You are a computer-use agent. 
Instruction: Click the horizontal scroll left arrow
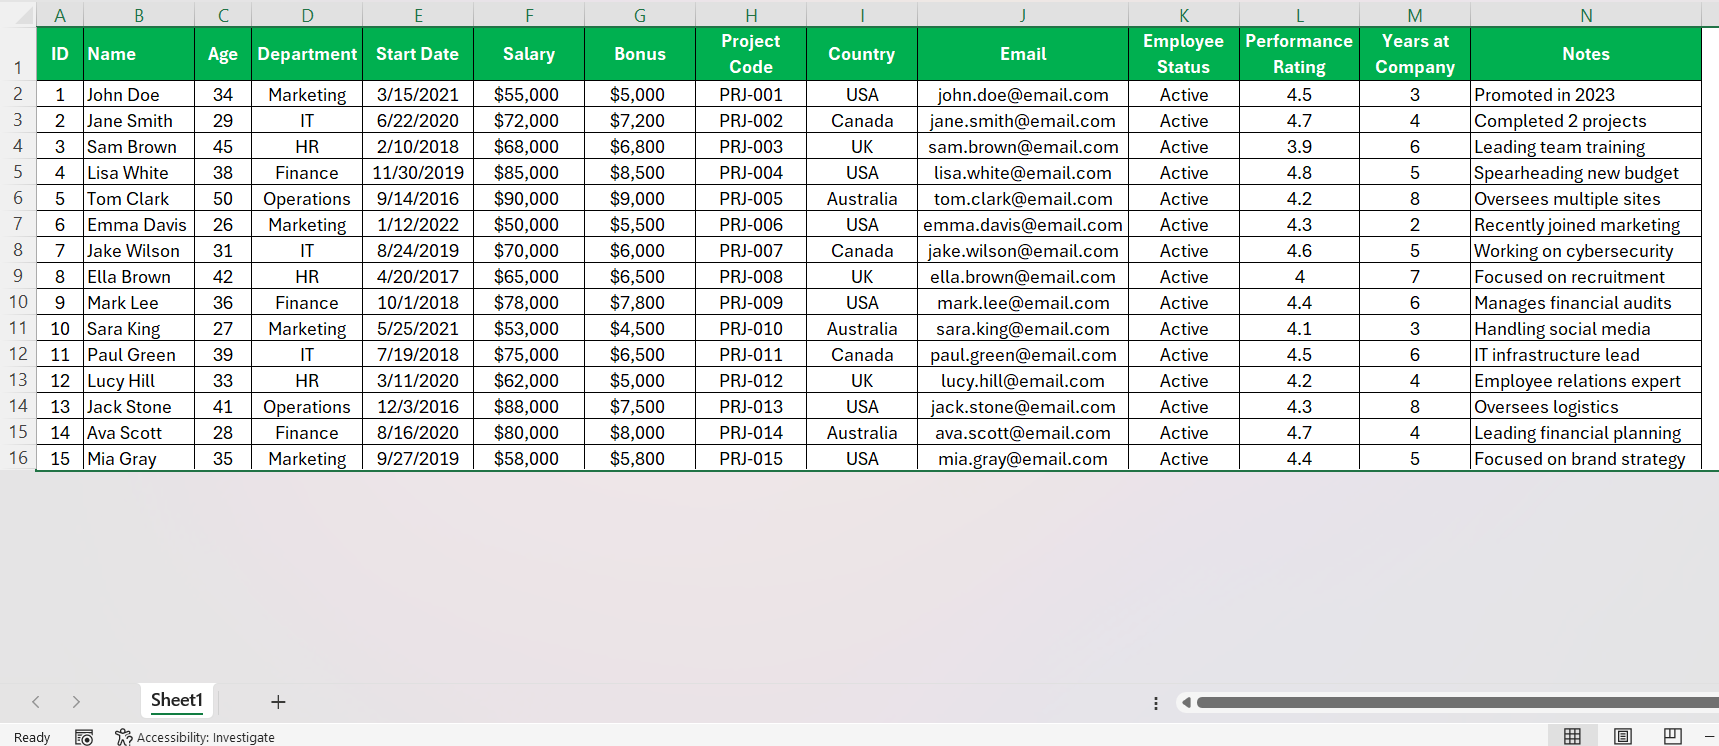(1186, 703)
